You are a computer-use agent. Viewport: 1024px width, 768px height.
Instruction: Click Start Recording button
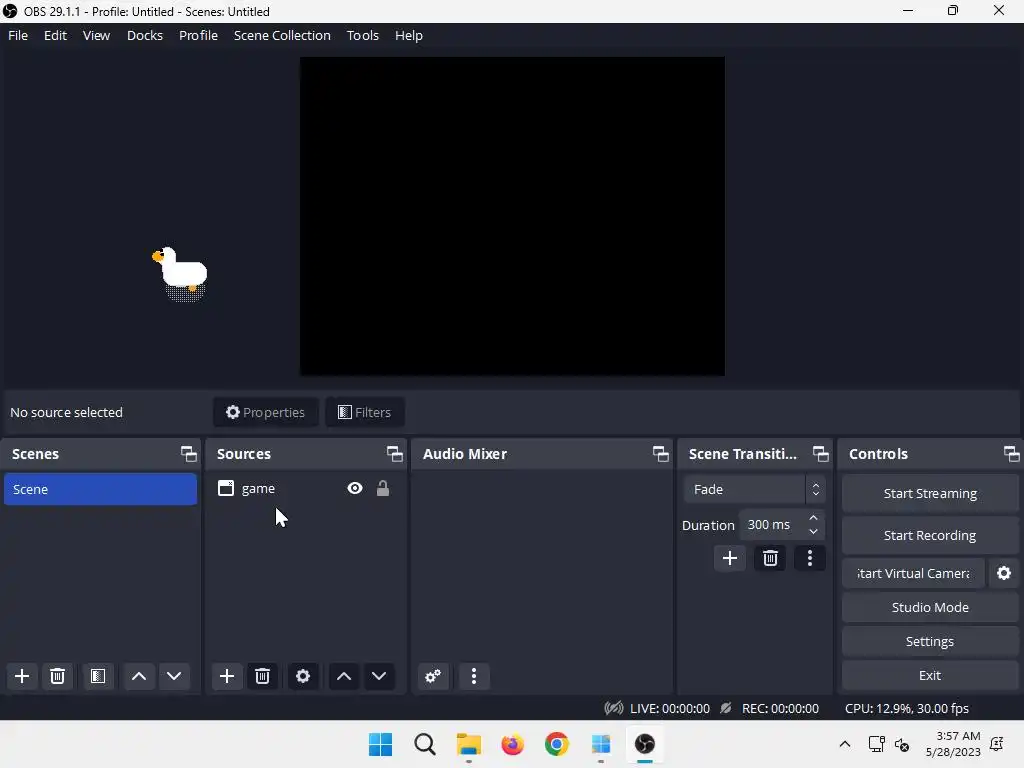pos(931,536)
